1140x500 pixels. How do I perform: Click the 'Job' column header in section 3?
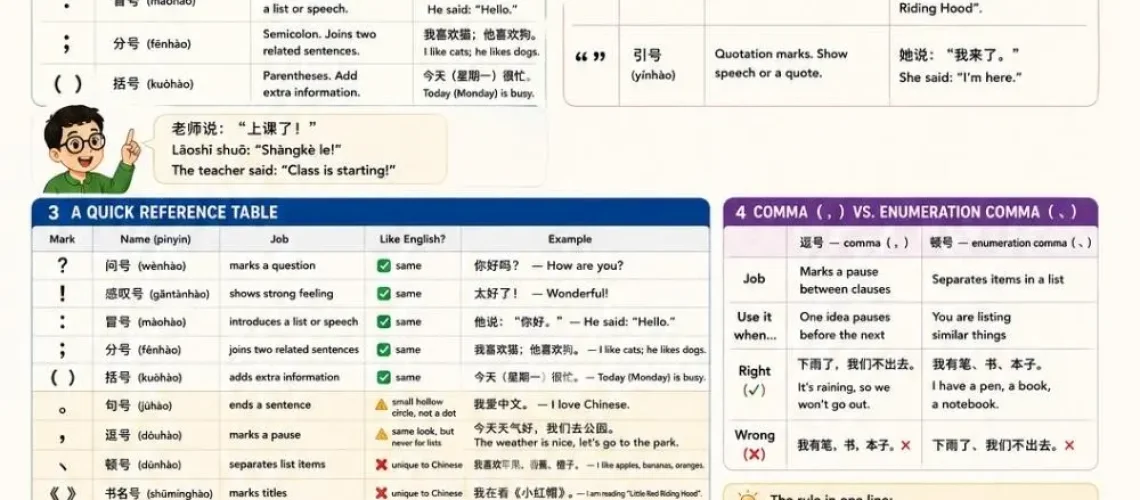pyautogui.click(x=280, y=239)
